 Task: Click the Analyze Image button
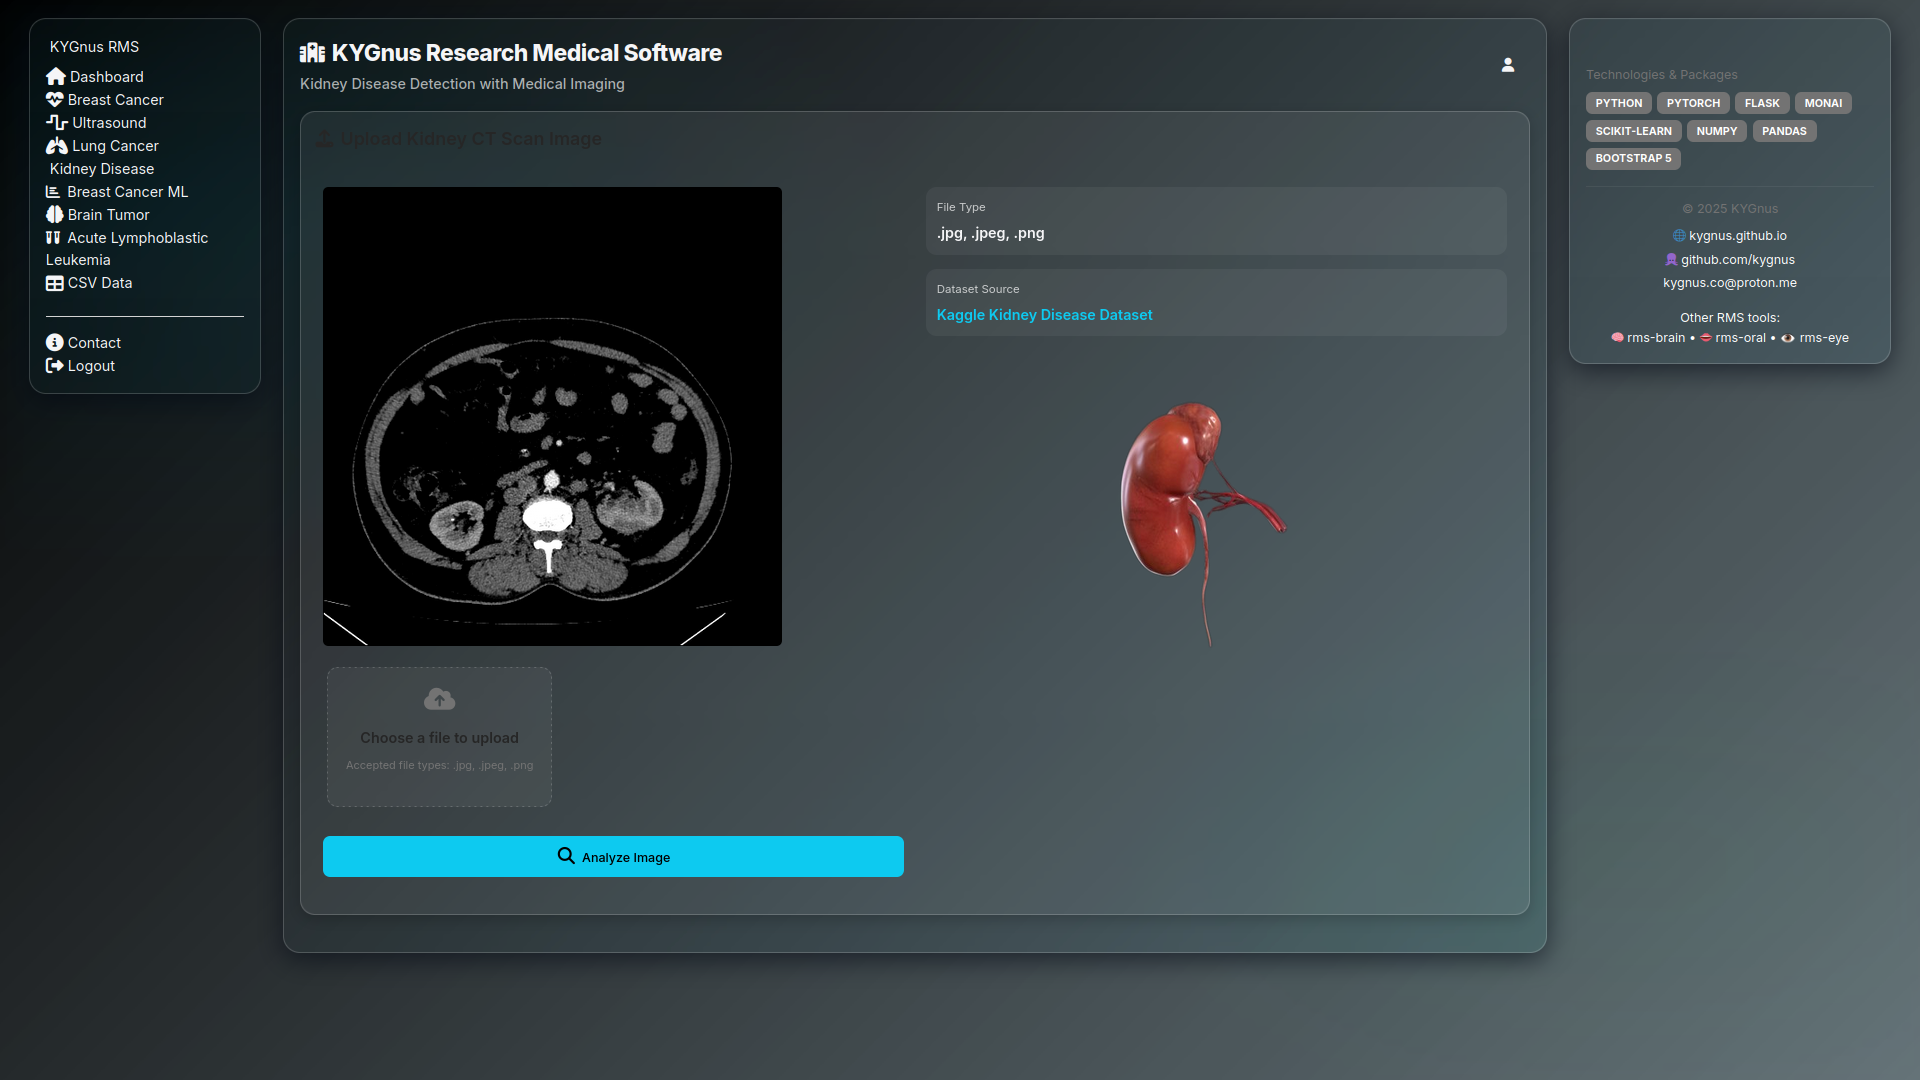point(613,856)
